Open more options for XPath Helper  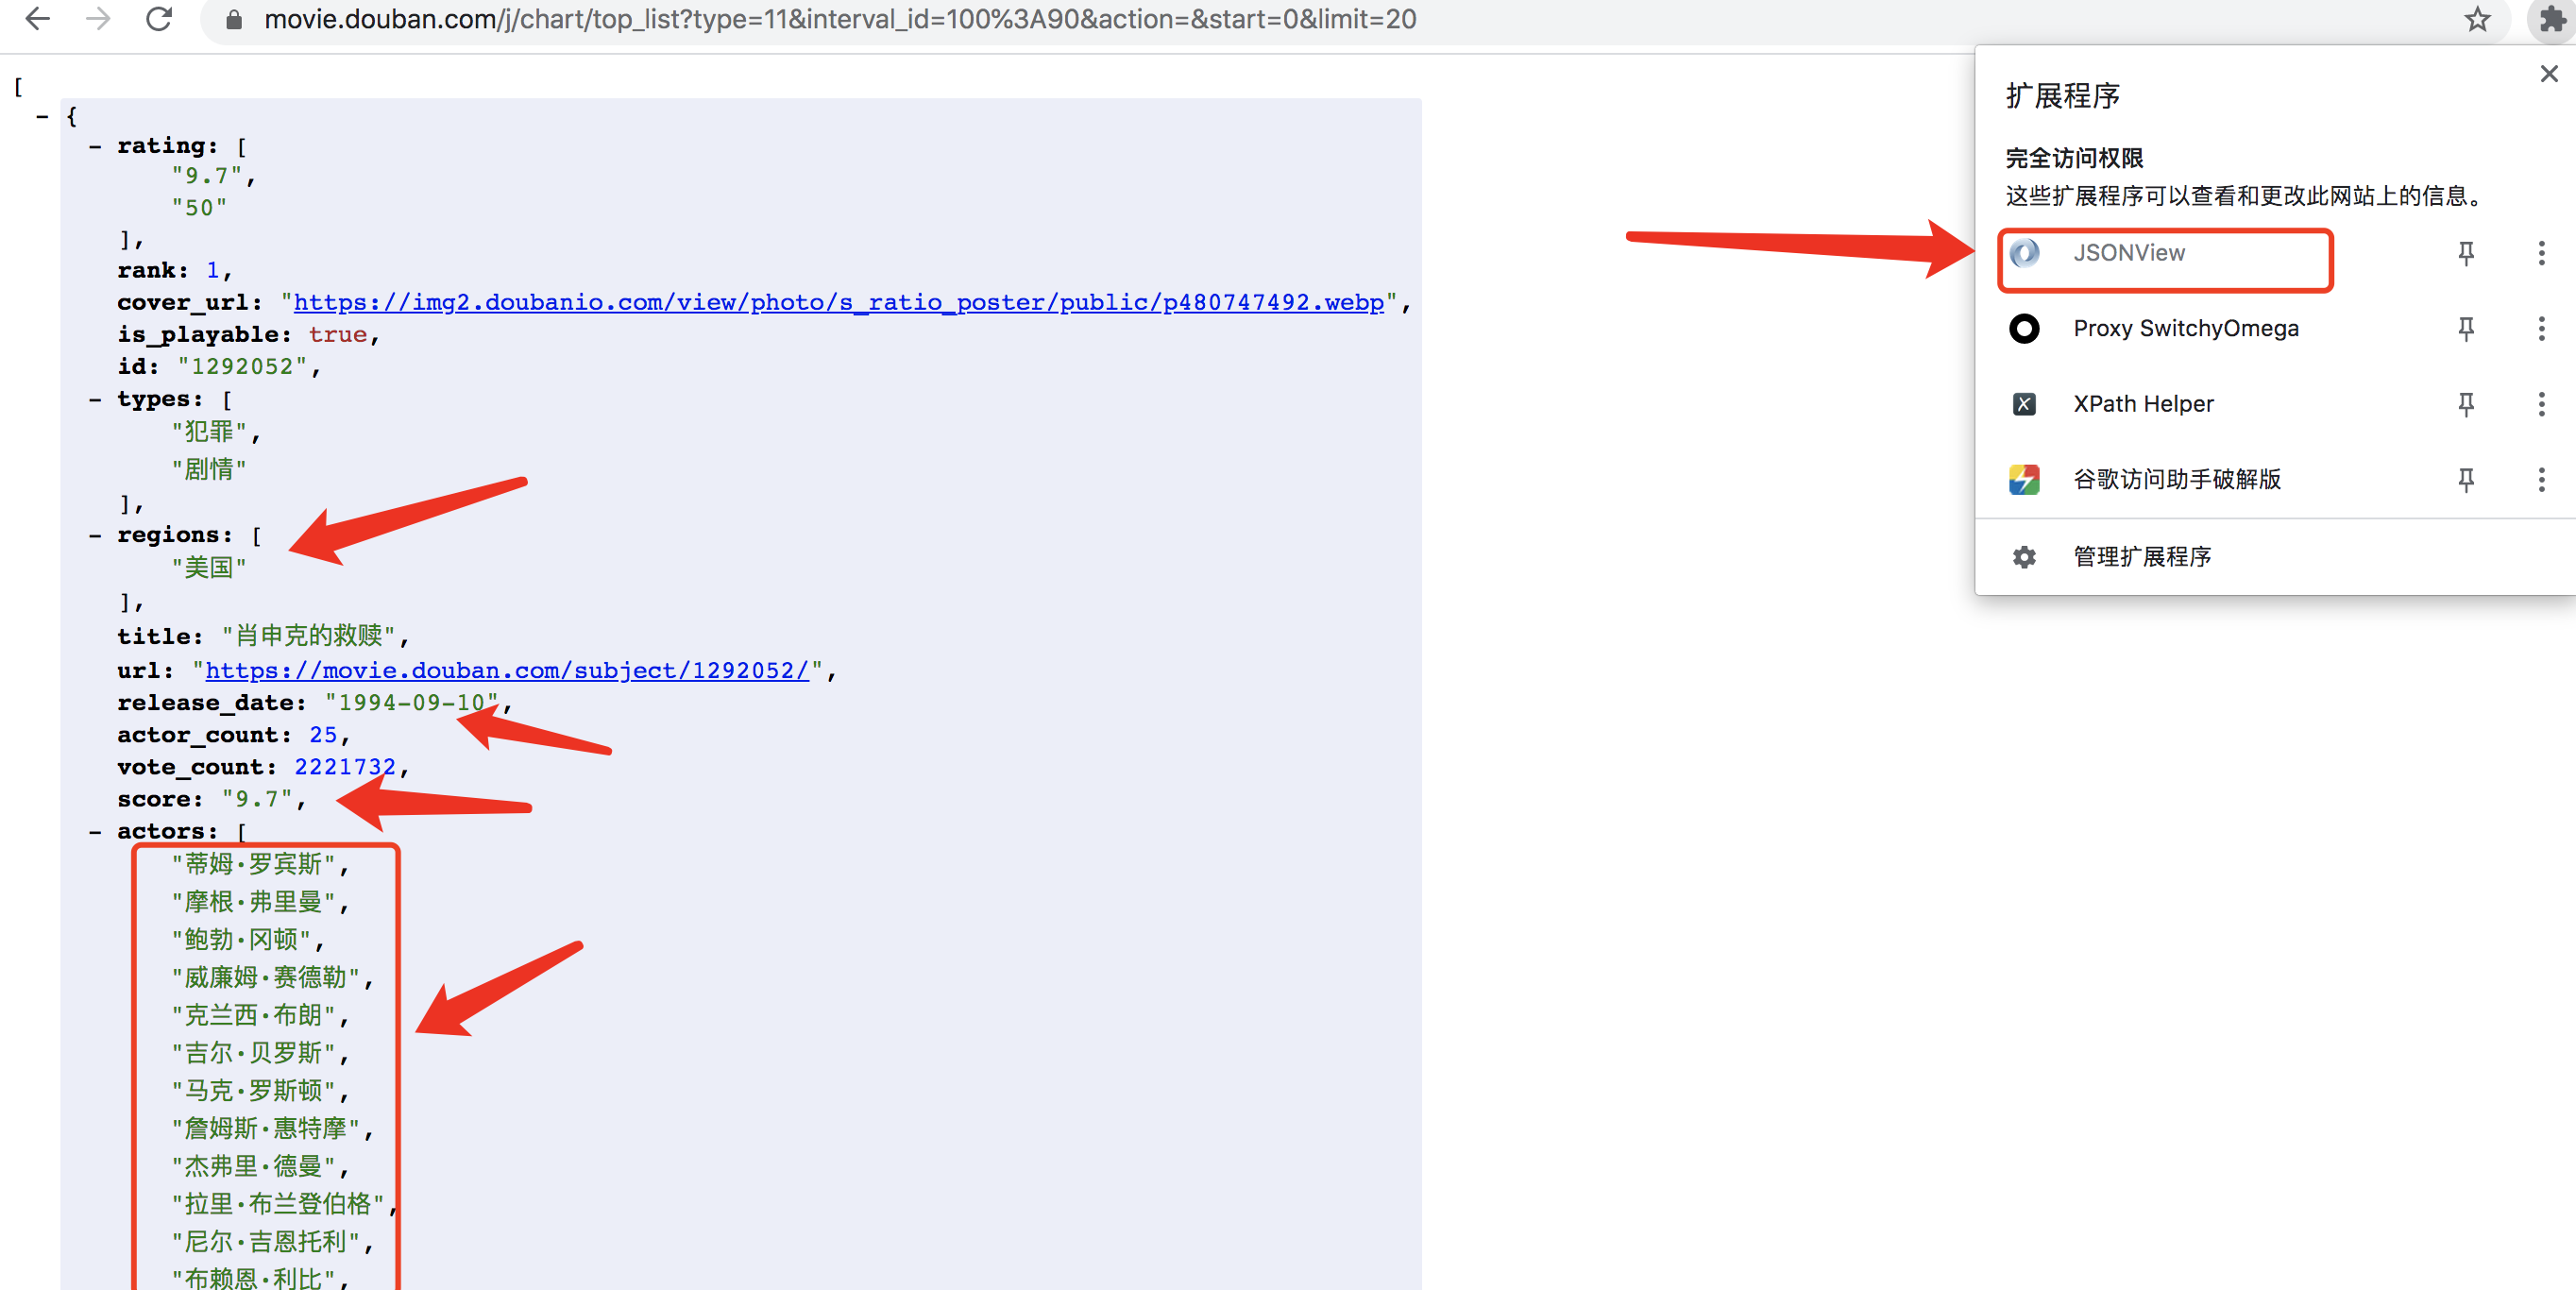tap(2541, 404)
